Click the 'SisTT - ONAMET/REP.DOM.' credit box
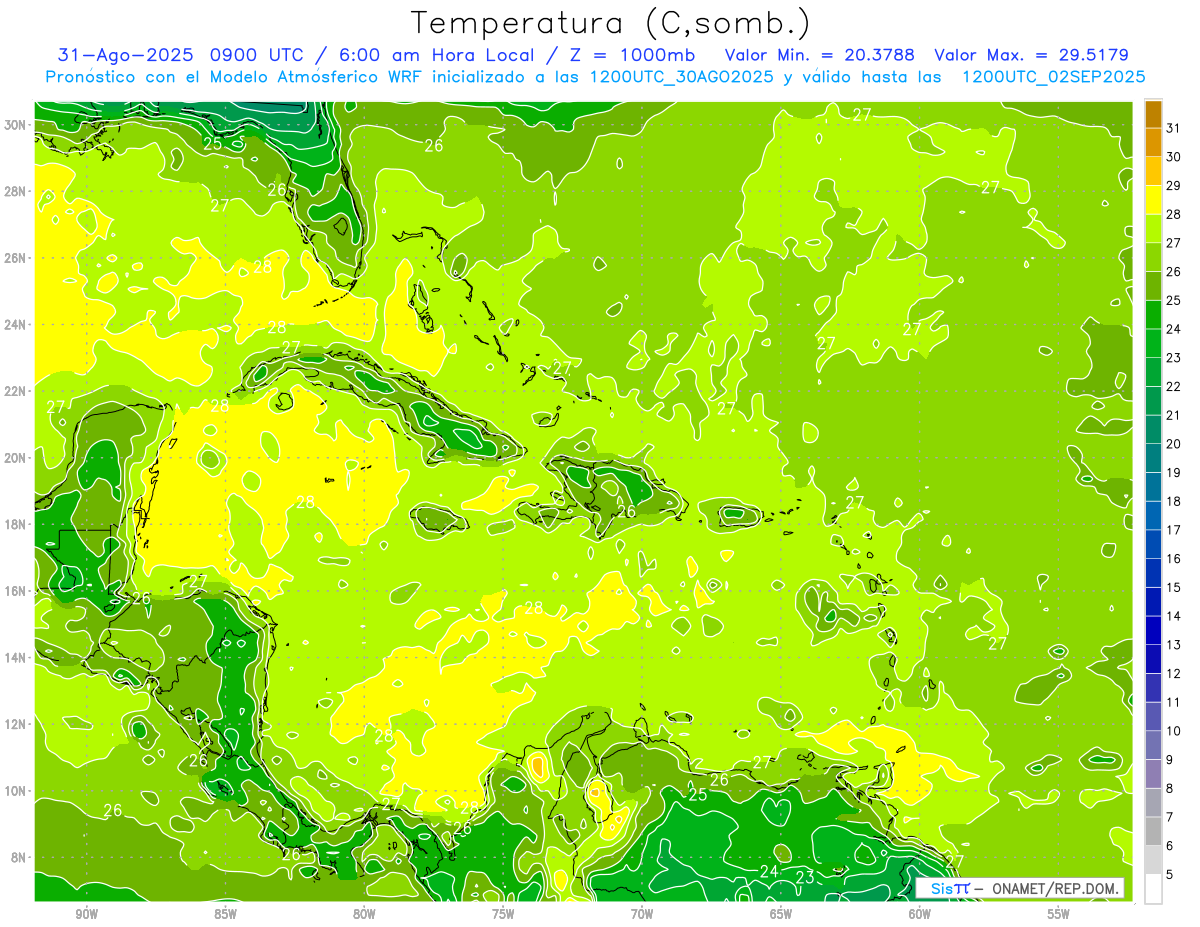 1019,888
